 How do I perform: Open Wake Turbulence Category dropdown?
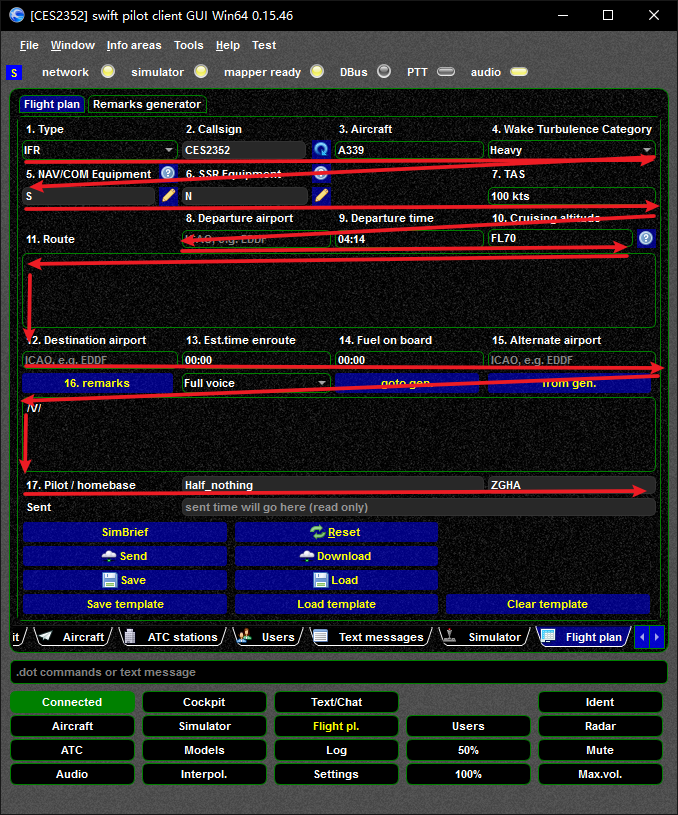[x=646, y=150]
